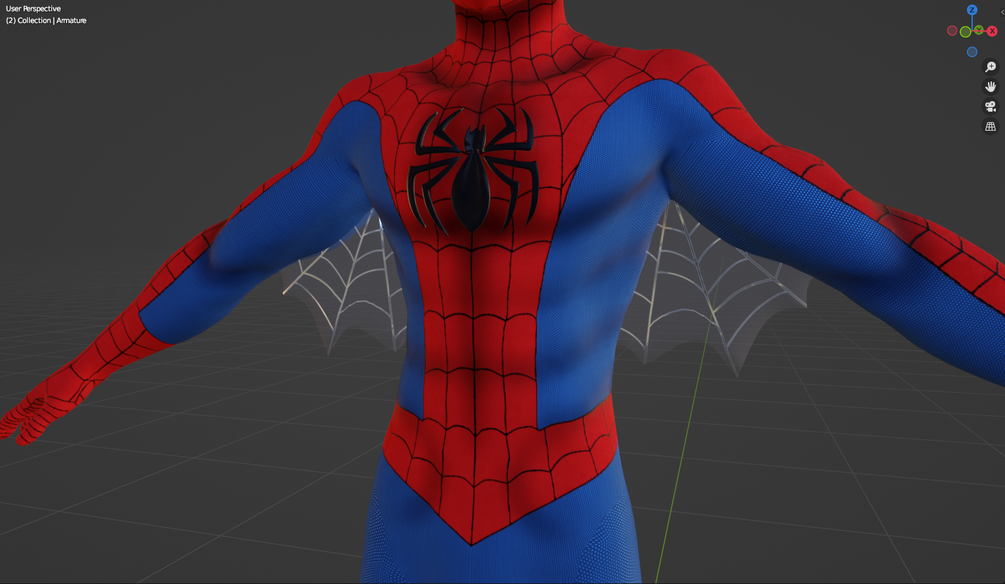Click the "User Perspective" viewport label

tap(33, 9)
